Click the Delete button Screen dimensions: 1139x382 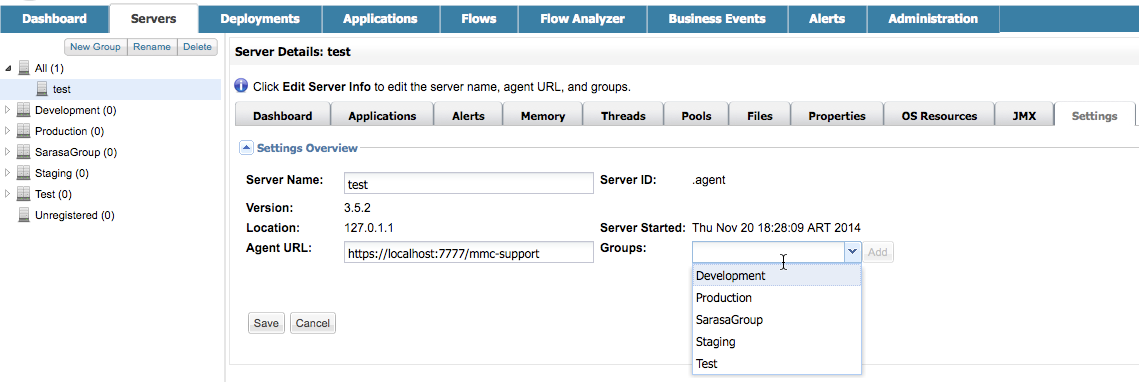point(197,46)
